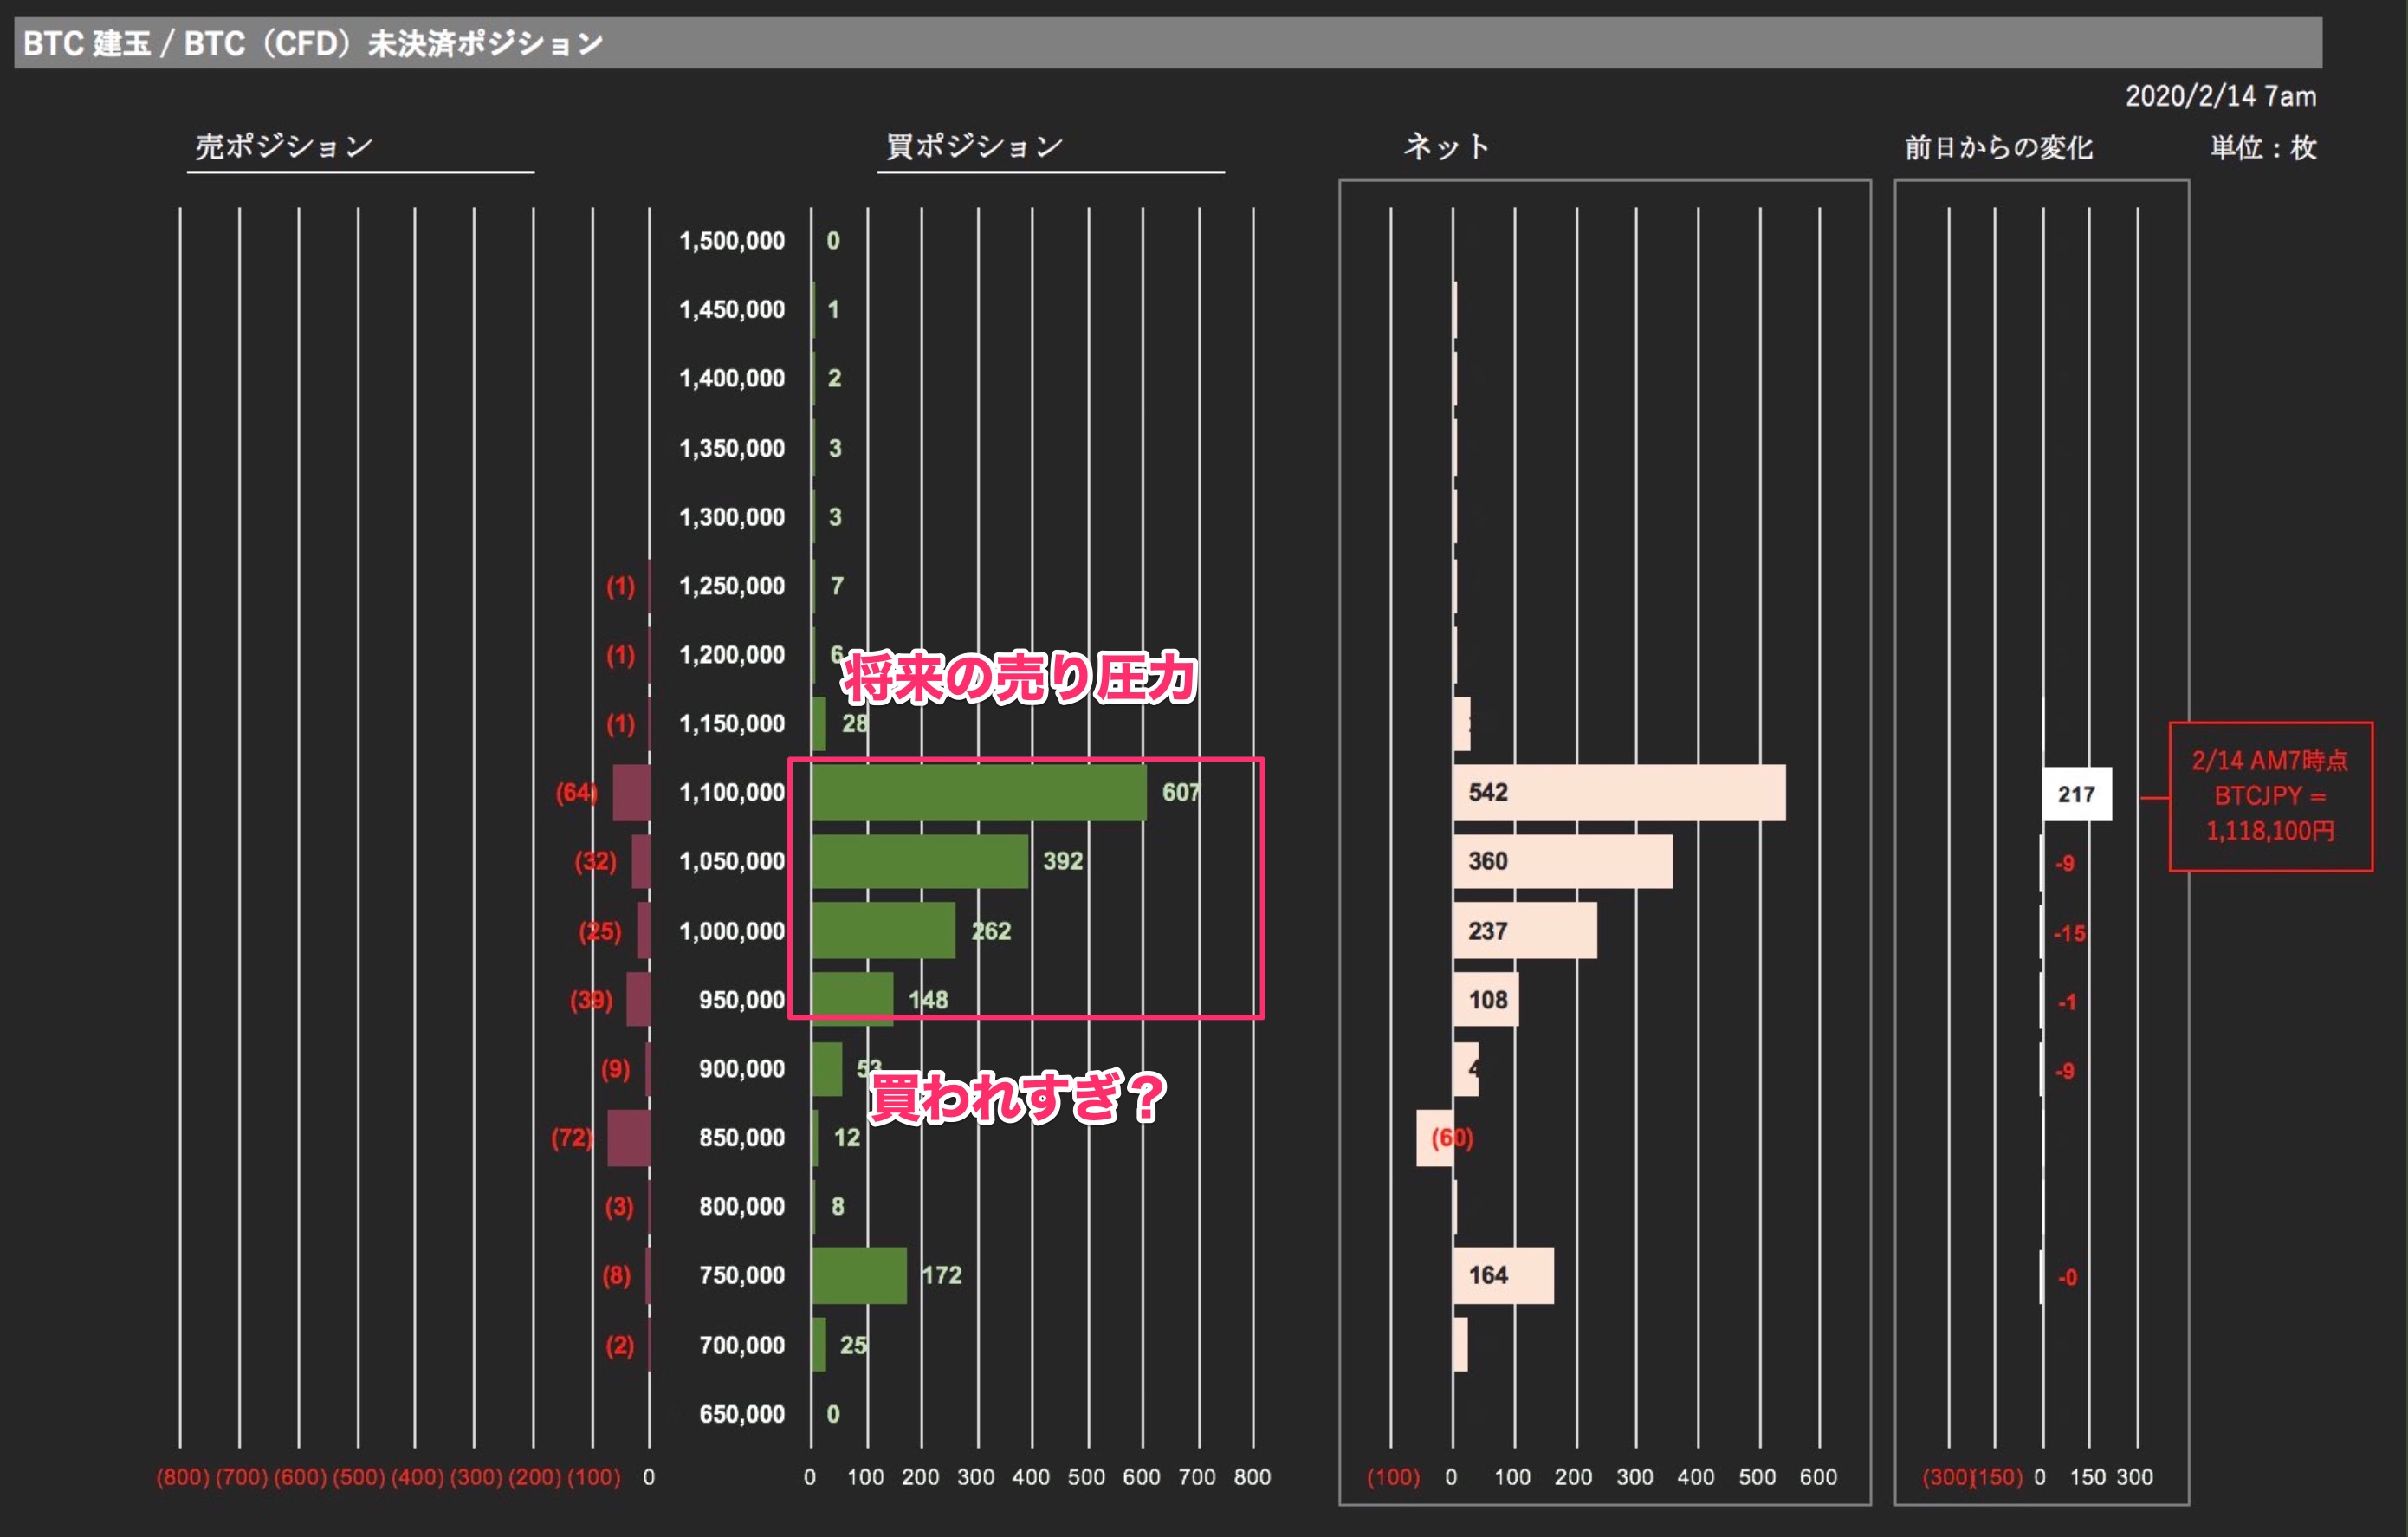Click the maroon sell bar labeled (64)
Viewport: 2408px width, 1537px height.
pos(631,792)
